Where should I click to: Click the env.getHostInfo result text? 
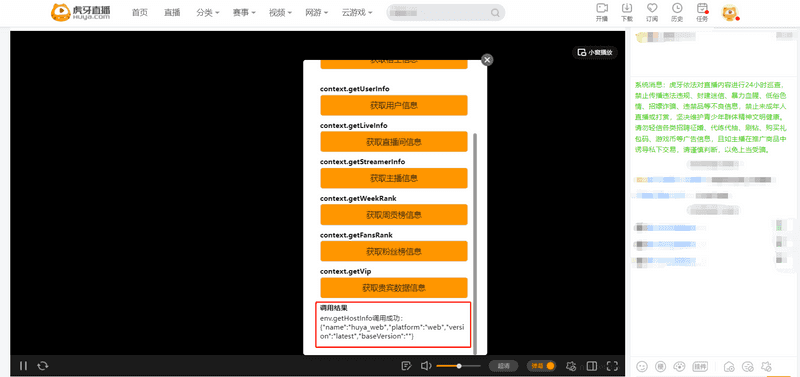(392, 328)
